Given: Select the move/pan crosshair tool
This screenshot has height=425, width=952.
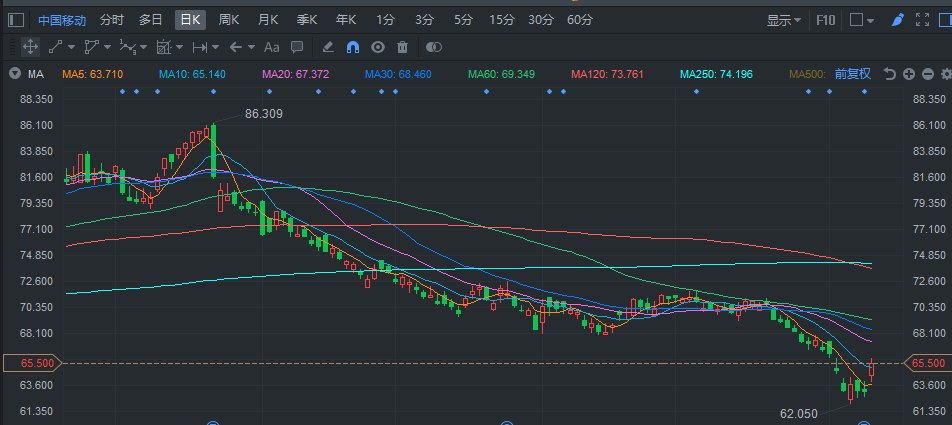Looking at the screenshot, I should [30, 47].
